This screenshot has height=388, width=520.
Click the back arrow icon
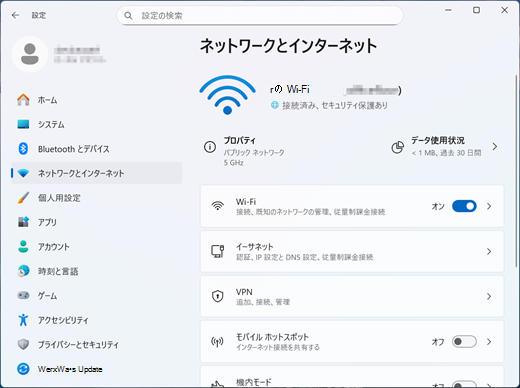(15, 15)
